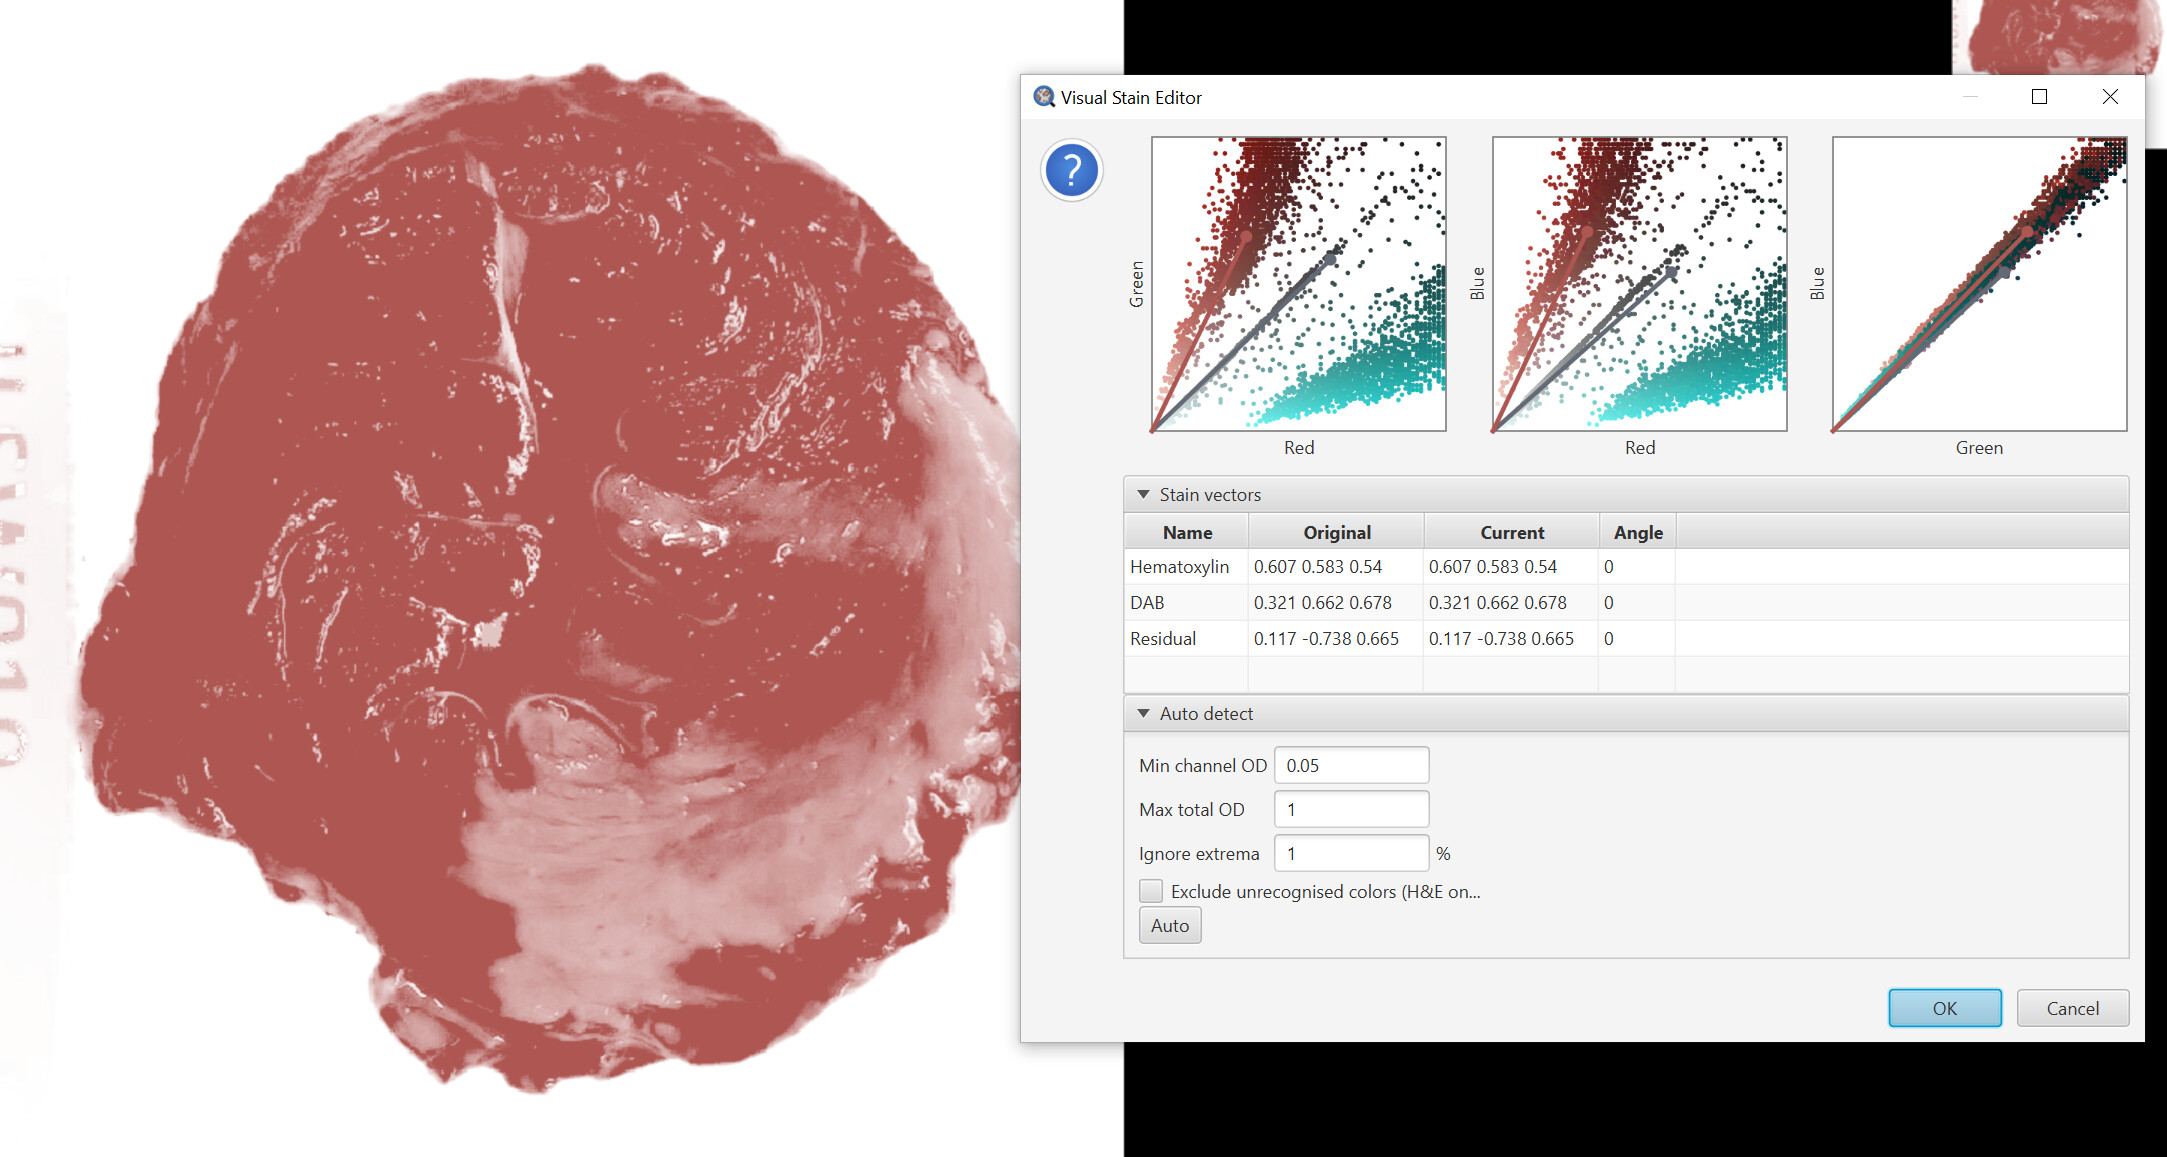Confirm stain changes with OK

tap(1944, 1007)
